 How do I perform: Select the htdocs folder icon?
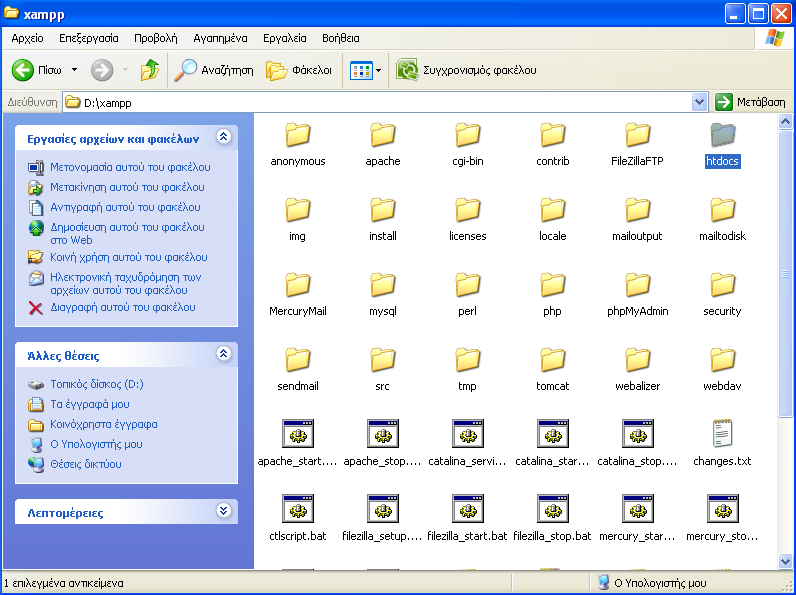722,135
